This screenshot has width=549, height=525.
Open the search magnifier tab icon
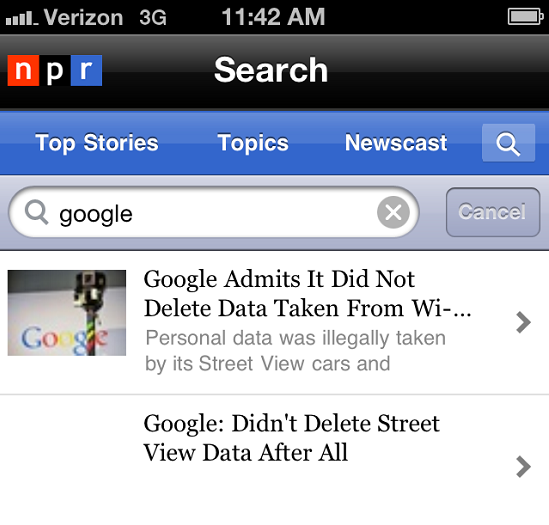click(x=508, y=143)
